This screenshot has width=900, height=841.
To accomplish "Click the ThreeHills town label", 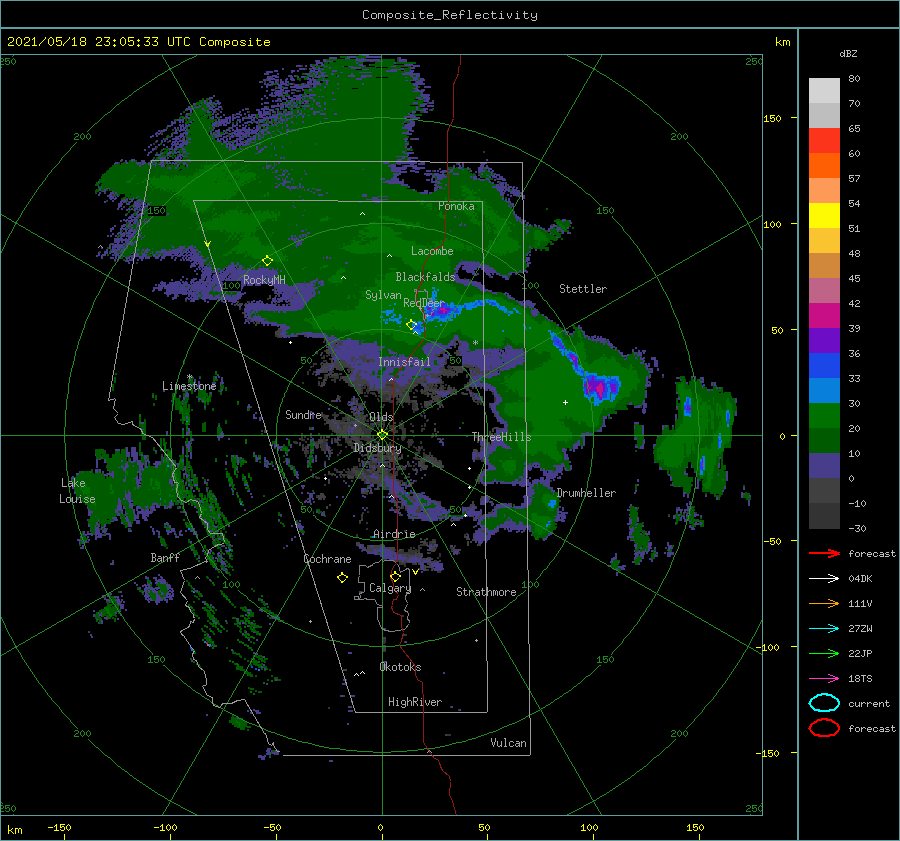I will pos(501,437).
